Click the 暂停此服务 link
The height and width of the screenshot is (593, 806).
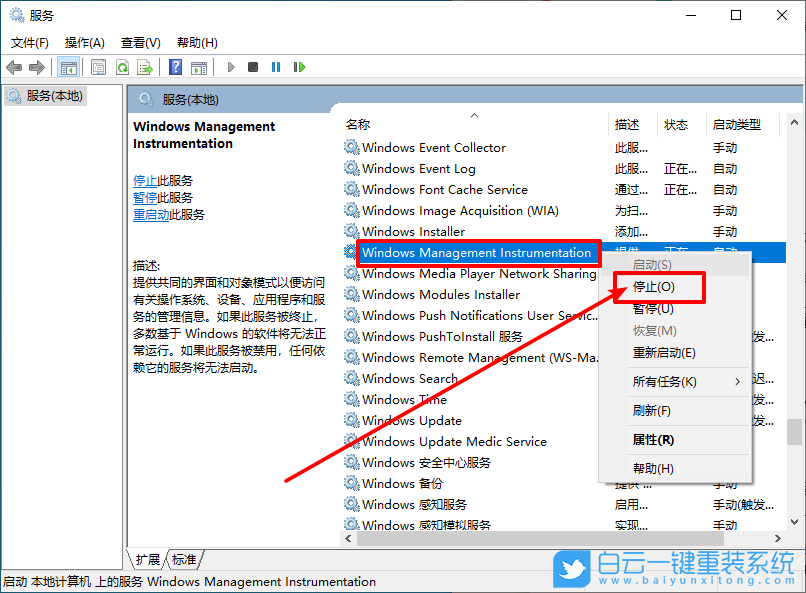pos(148,197)
